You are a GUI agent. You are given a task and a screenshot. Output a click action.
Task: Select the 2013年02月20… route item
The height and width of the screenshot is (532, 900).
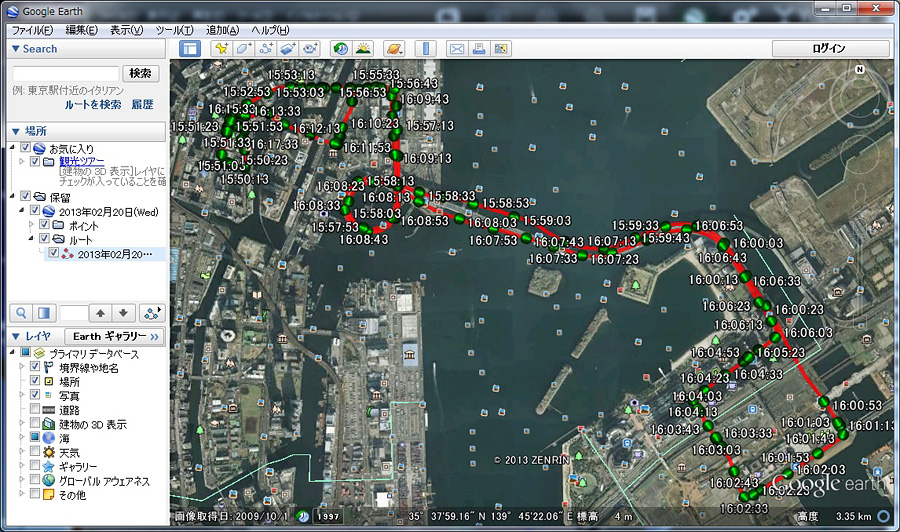pyautogui.click(x=104, y=254)
